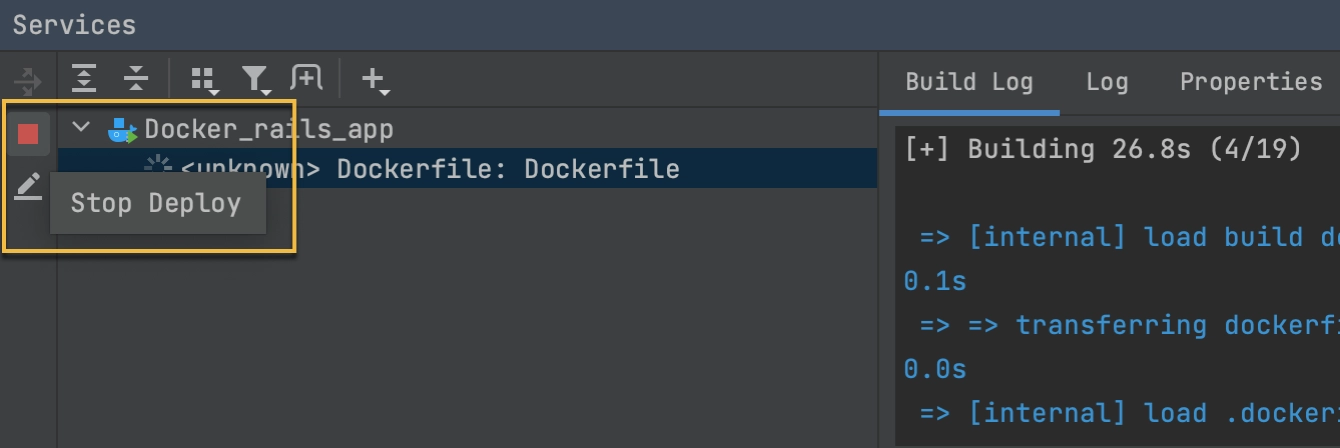Open the Group By options dropdown
Viewport: 1340px width, 448px height.
pyautogui.click(x=204, y=79)
